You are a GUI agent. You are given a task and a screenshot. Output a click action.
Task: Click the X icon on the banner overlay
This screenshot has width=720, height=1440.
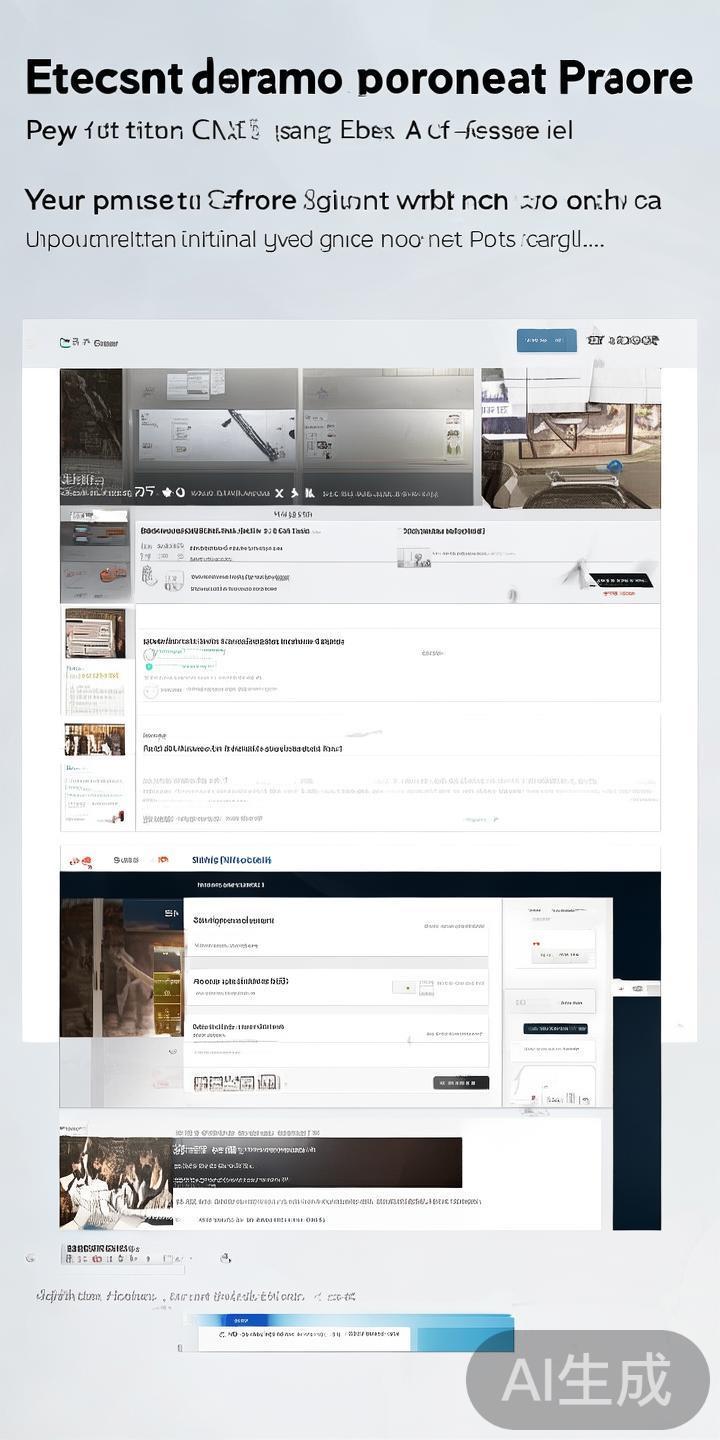pos(280,493)
